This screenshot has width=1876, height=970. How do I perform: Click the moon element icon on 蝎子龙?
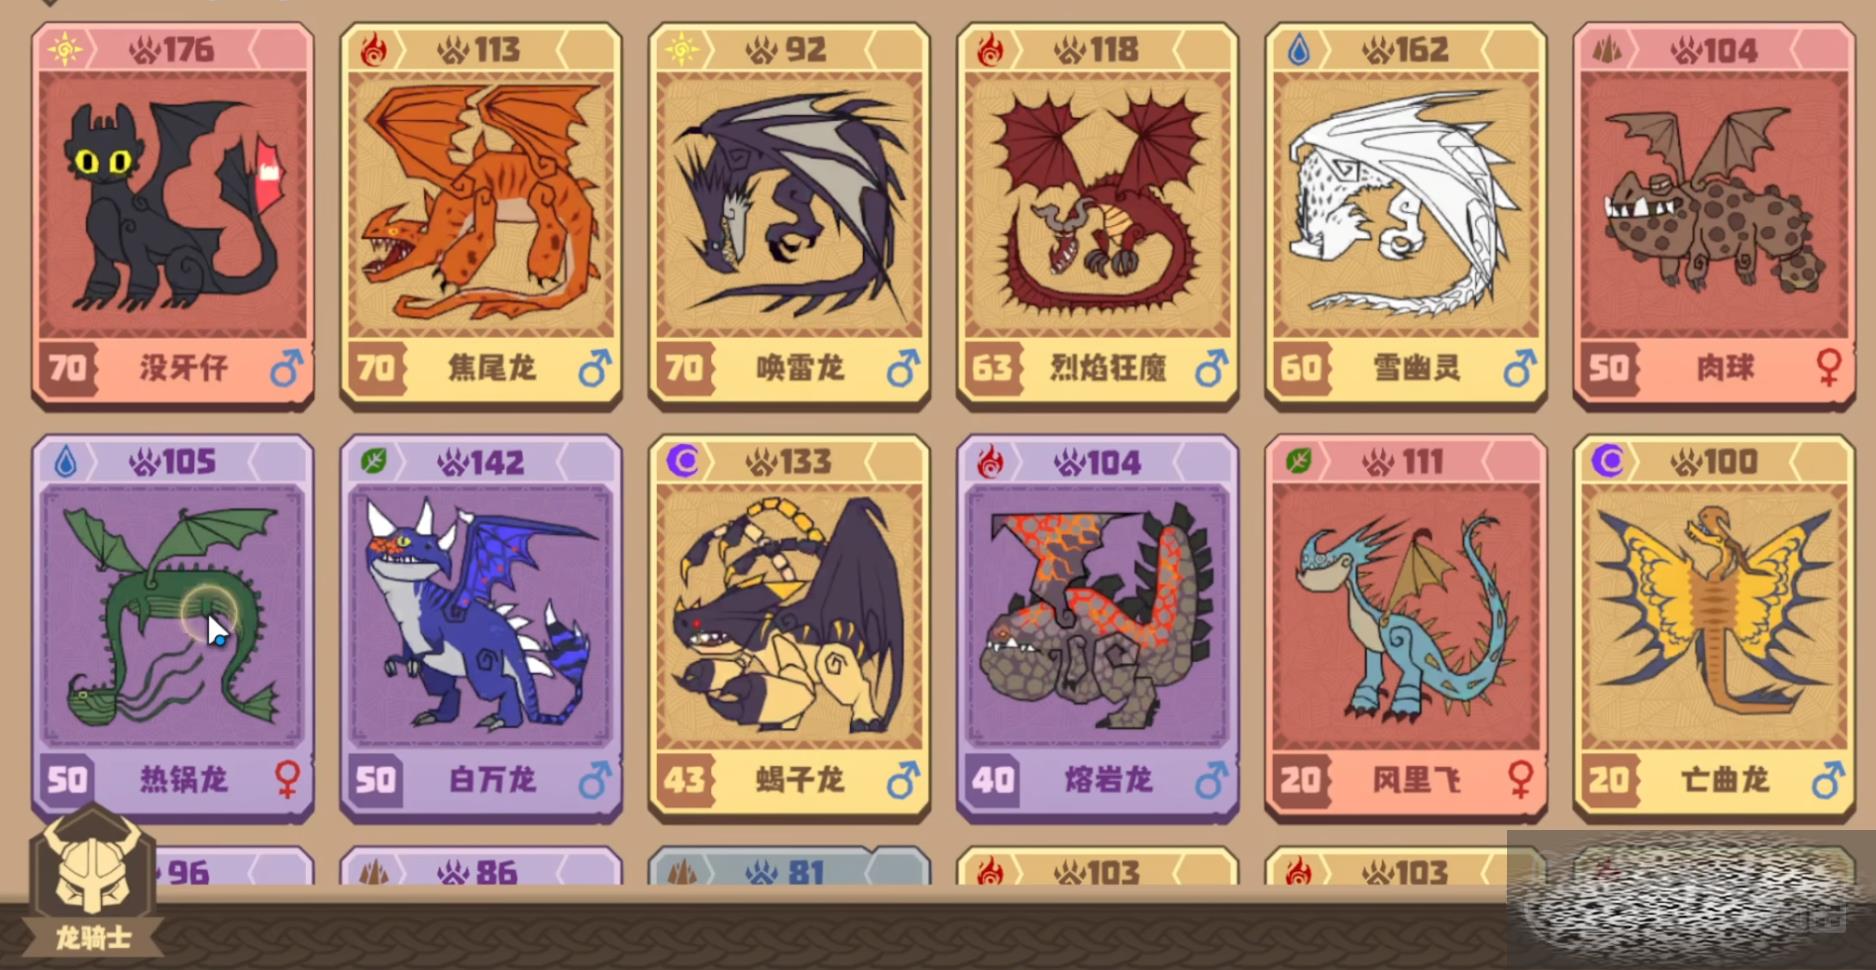click(683, 461)
